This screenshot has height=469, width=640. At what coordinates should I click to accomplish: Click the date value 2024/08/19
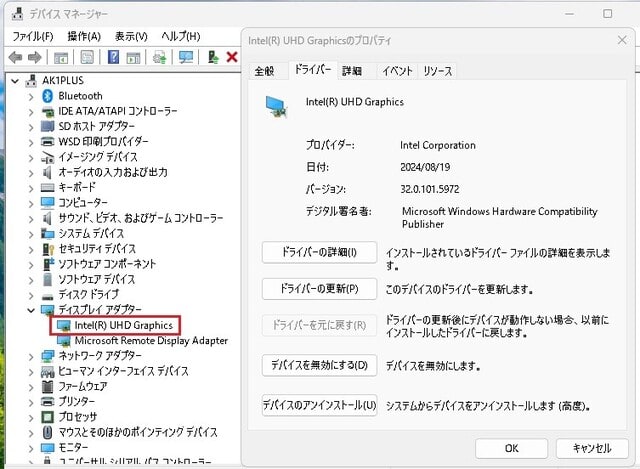point(425,167)
